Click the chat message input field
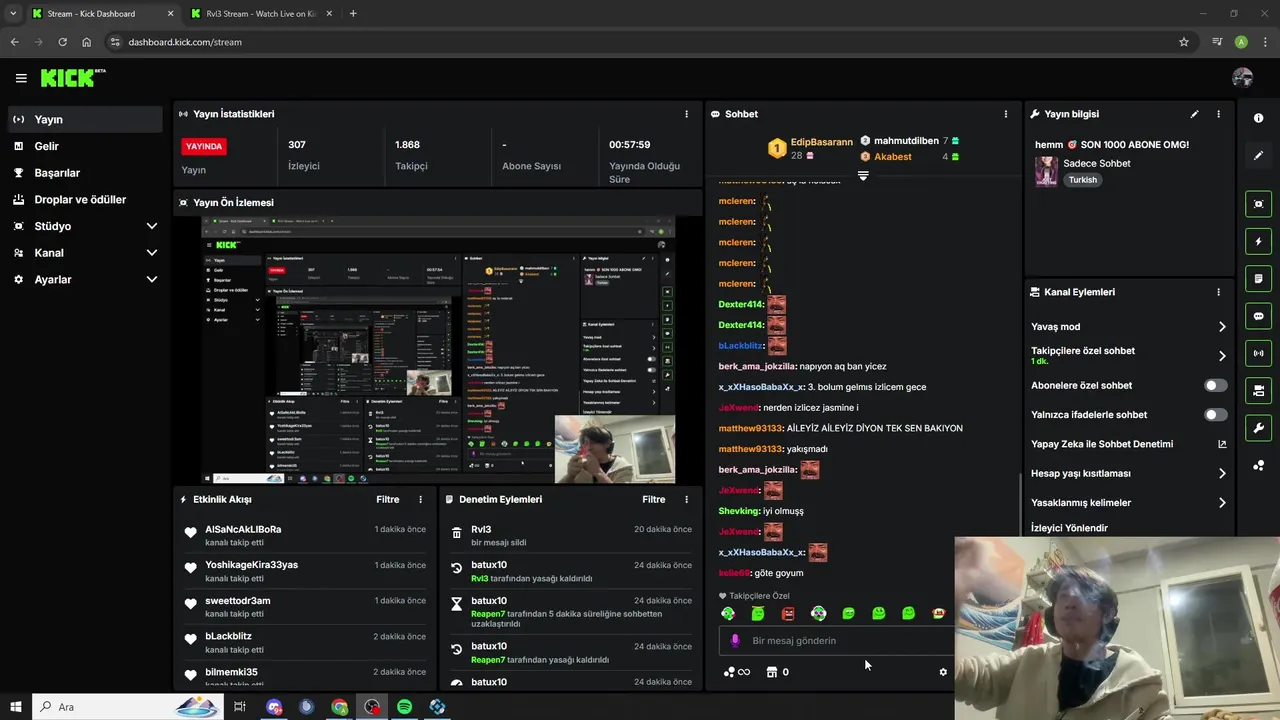The image size is (1280, 720). point(837,640)
